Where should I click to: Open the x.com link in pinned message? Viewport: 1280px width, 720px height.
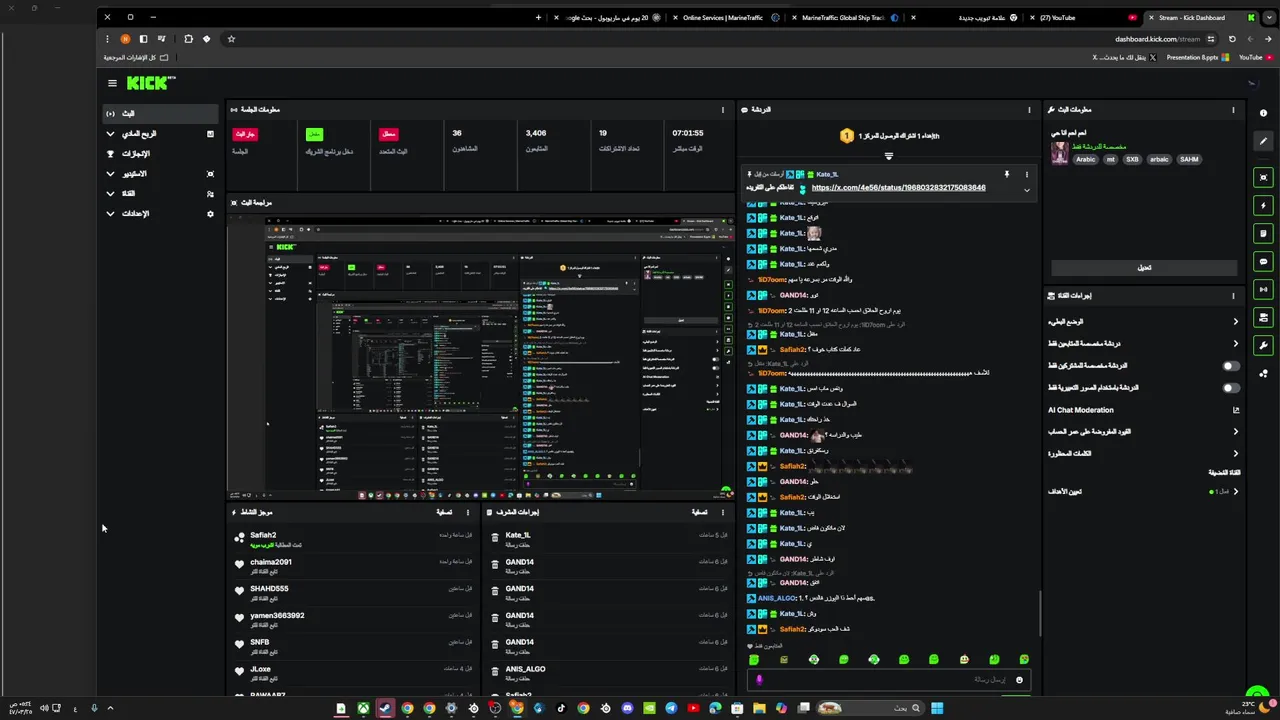[x=898, y=188]
